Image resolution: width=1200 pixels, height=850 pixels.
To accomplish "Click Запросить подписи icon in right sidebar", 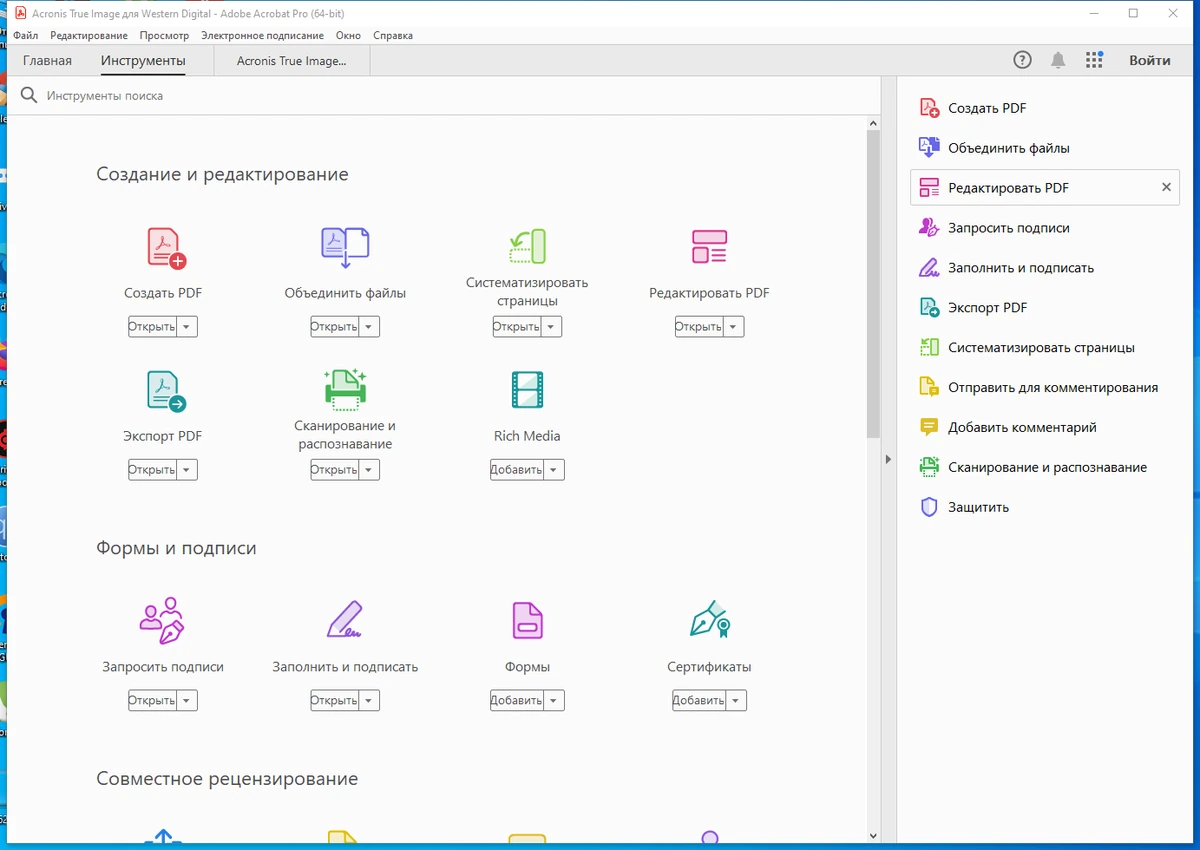I will click(x=929, y=228).
